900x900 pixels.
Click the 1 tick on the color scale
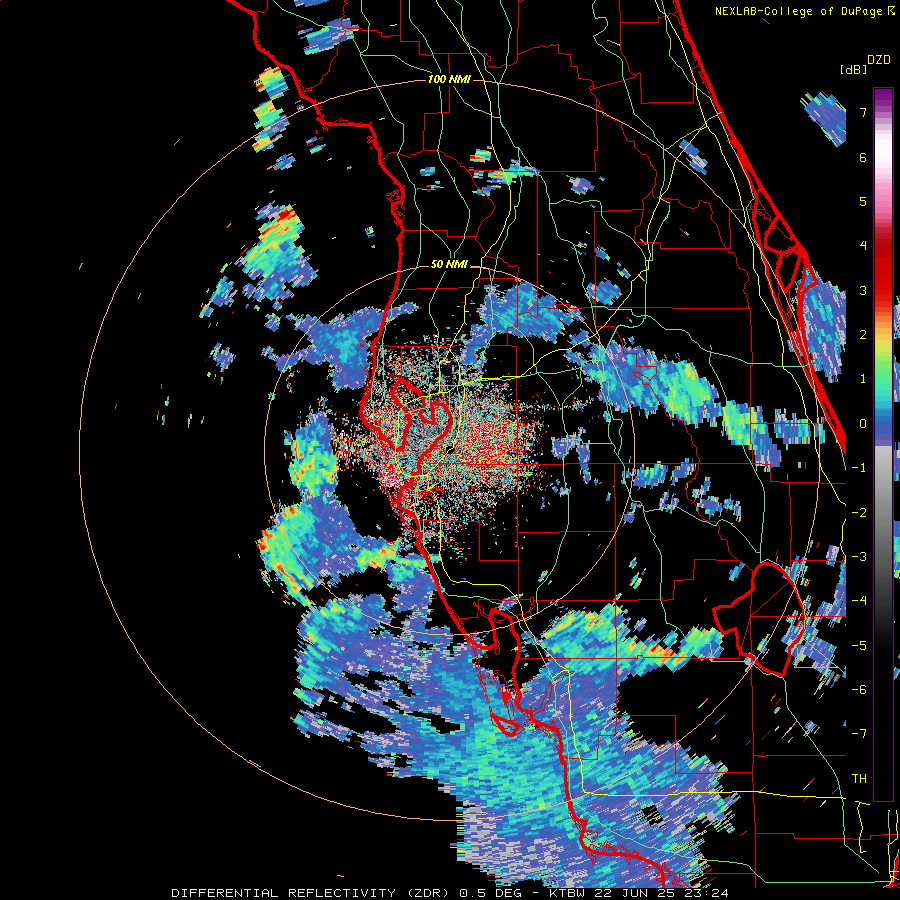(863, 379)
